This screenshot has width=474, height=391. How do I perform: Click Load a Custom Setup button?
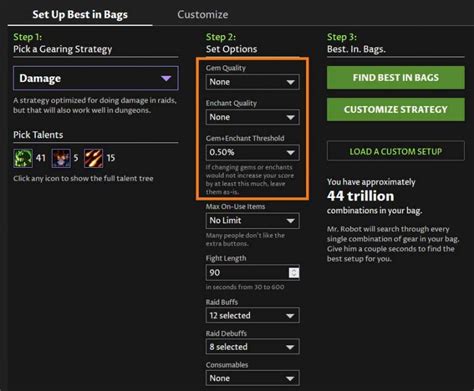396,151
